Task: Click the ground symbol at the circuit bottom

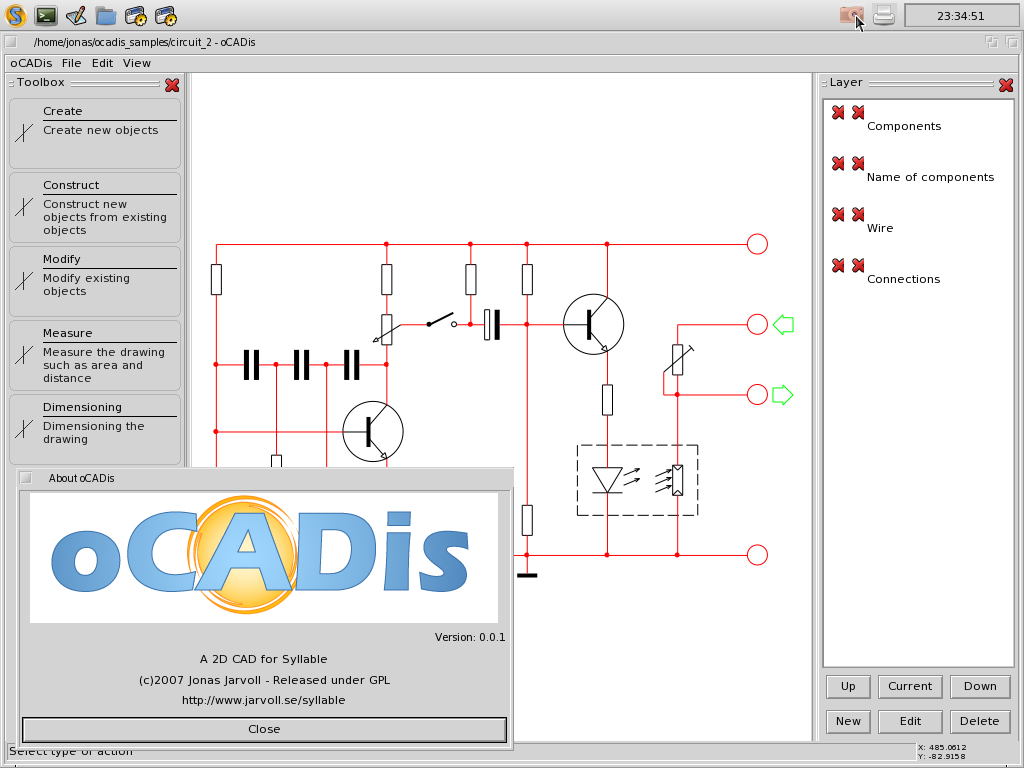Action: (x=527, y=575)
